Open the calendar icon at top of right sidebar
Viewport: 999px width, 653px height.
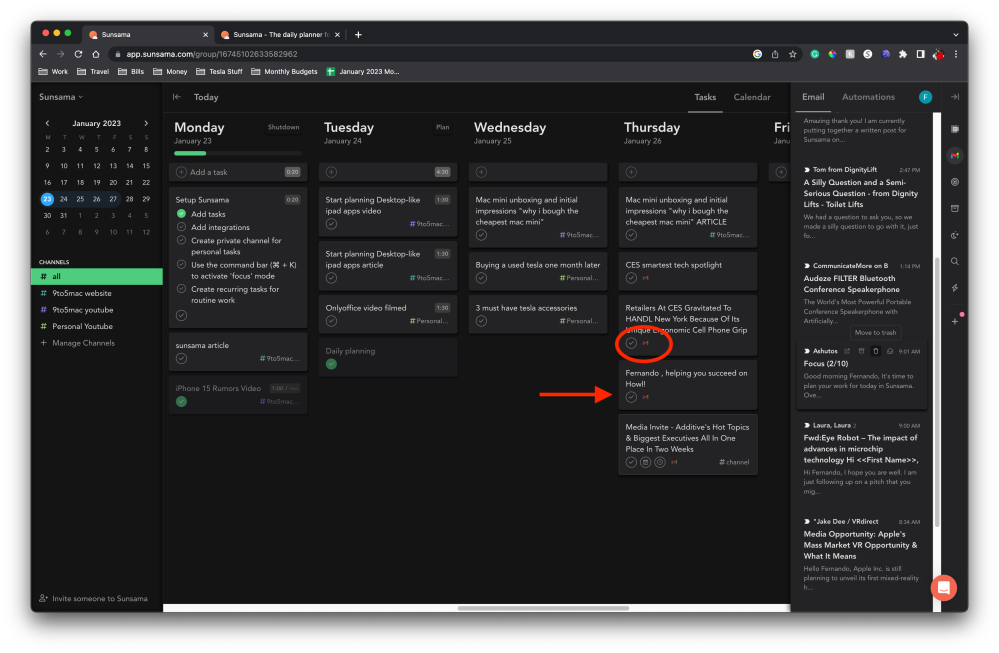954,129
